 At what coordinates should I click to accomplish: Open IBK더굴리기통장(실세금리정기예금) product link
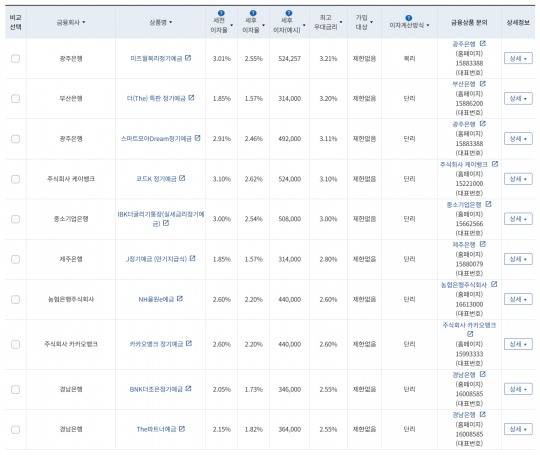[161, 218]
